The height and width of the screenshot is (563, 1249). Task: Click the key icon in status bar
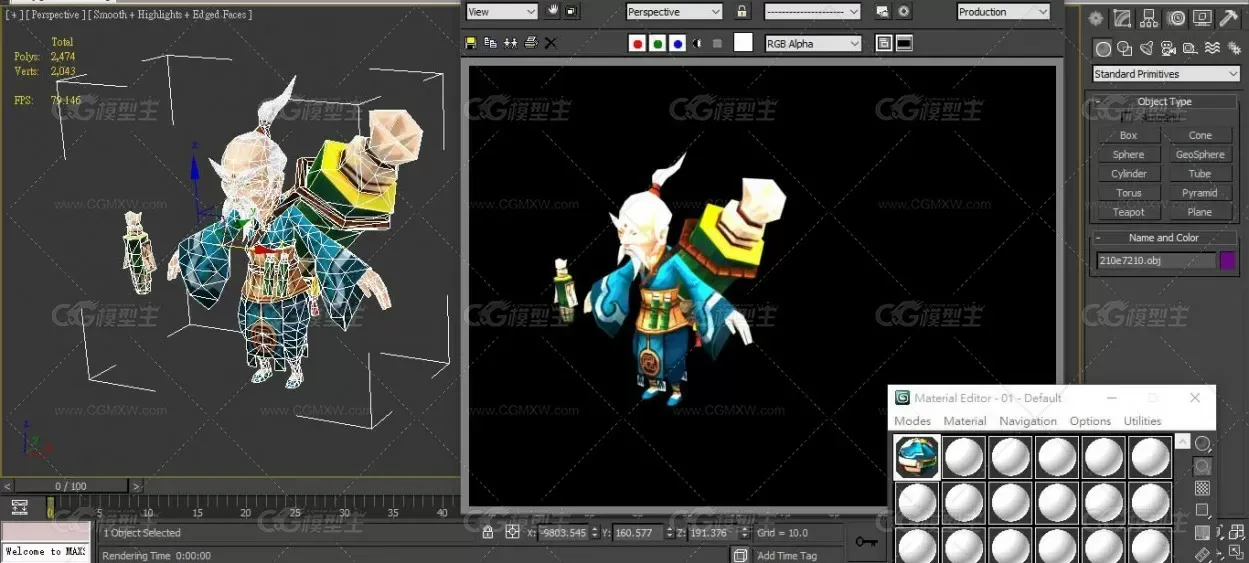866,542
